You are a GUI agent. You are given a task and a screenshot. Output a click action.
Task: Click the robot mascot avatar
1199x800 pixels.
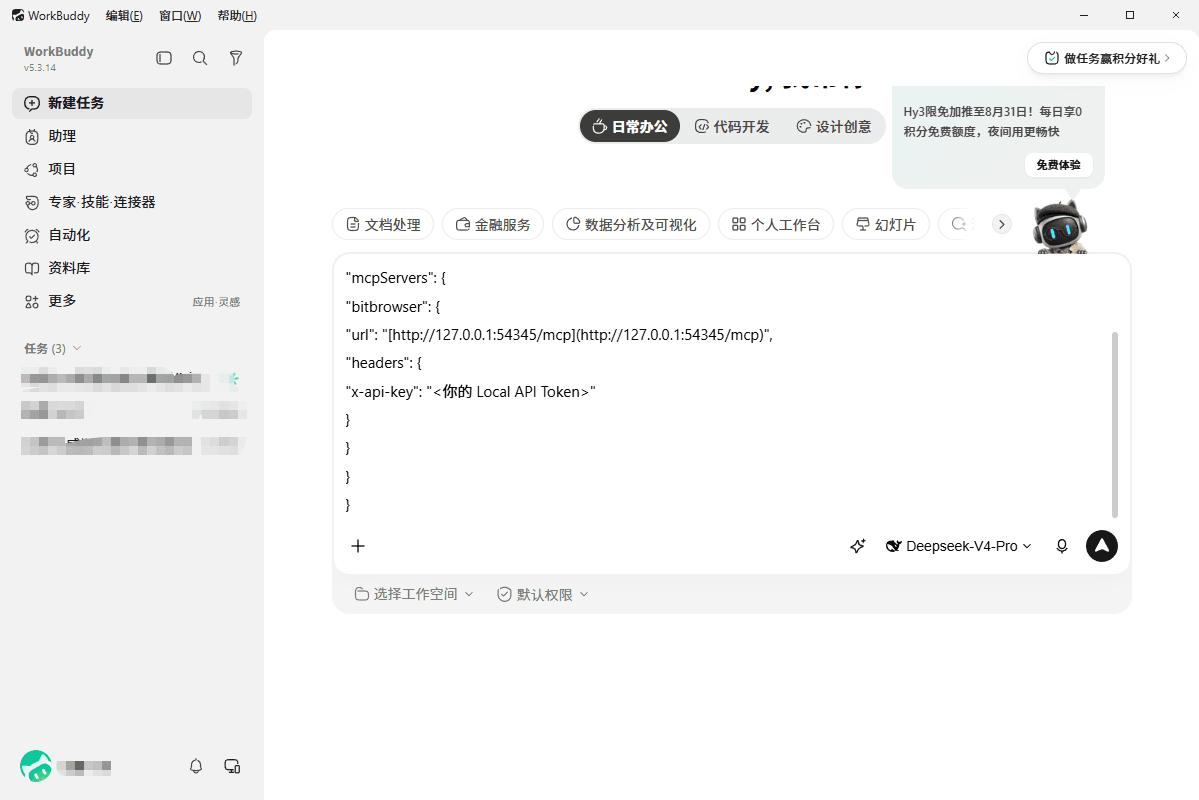(1060, 226)
